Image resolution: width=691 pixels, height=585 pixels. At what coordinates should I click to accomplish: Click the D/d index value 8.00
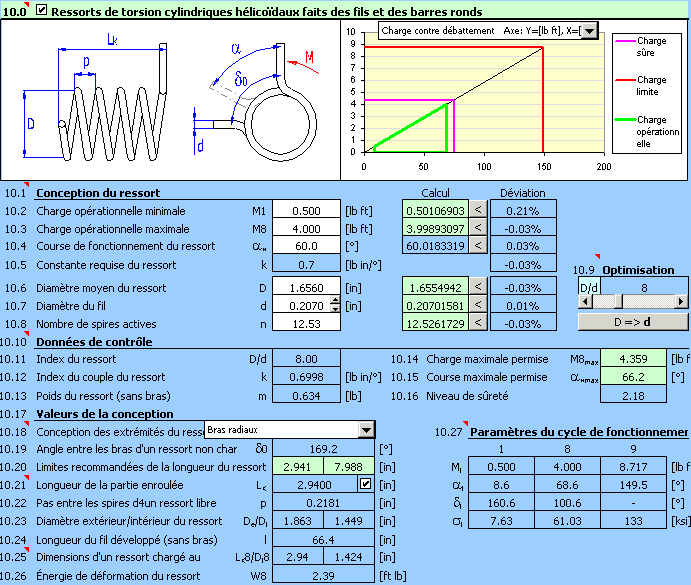click(306, 358)
